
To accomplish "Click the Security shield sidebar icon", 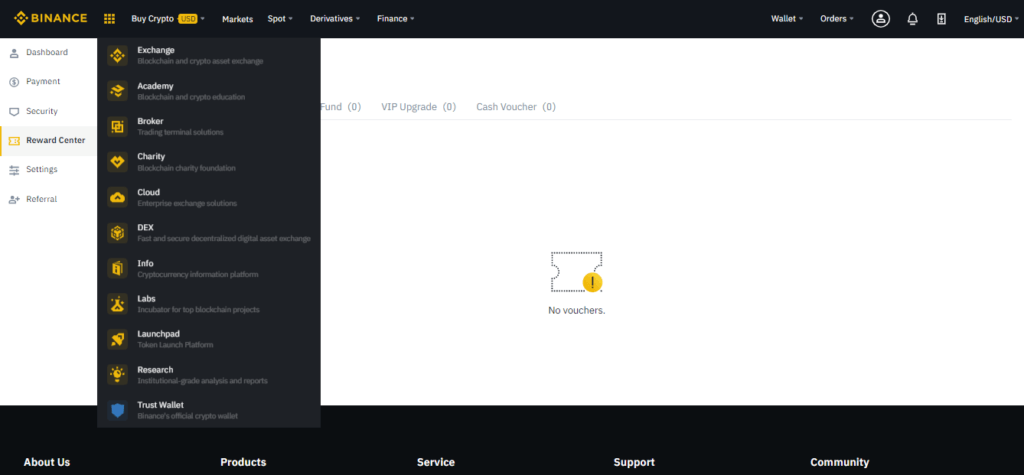I will [14, 112].
